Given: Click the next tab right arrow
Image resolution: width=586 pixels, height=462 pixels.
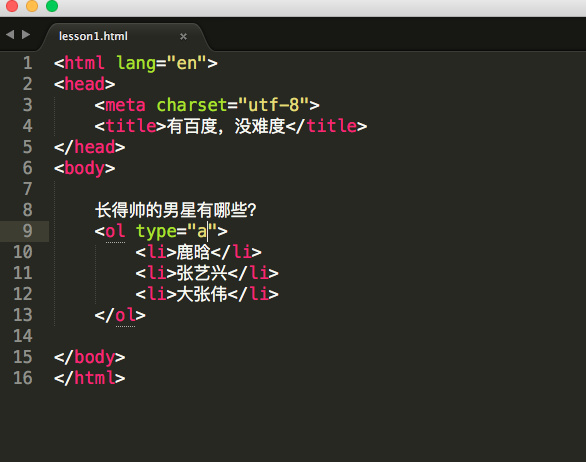Looking at the screenshot, I should [x=26, y=35].
